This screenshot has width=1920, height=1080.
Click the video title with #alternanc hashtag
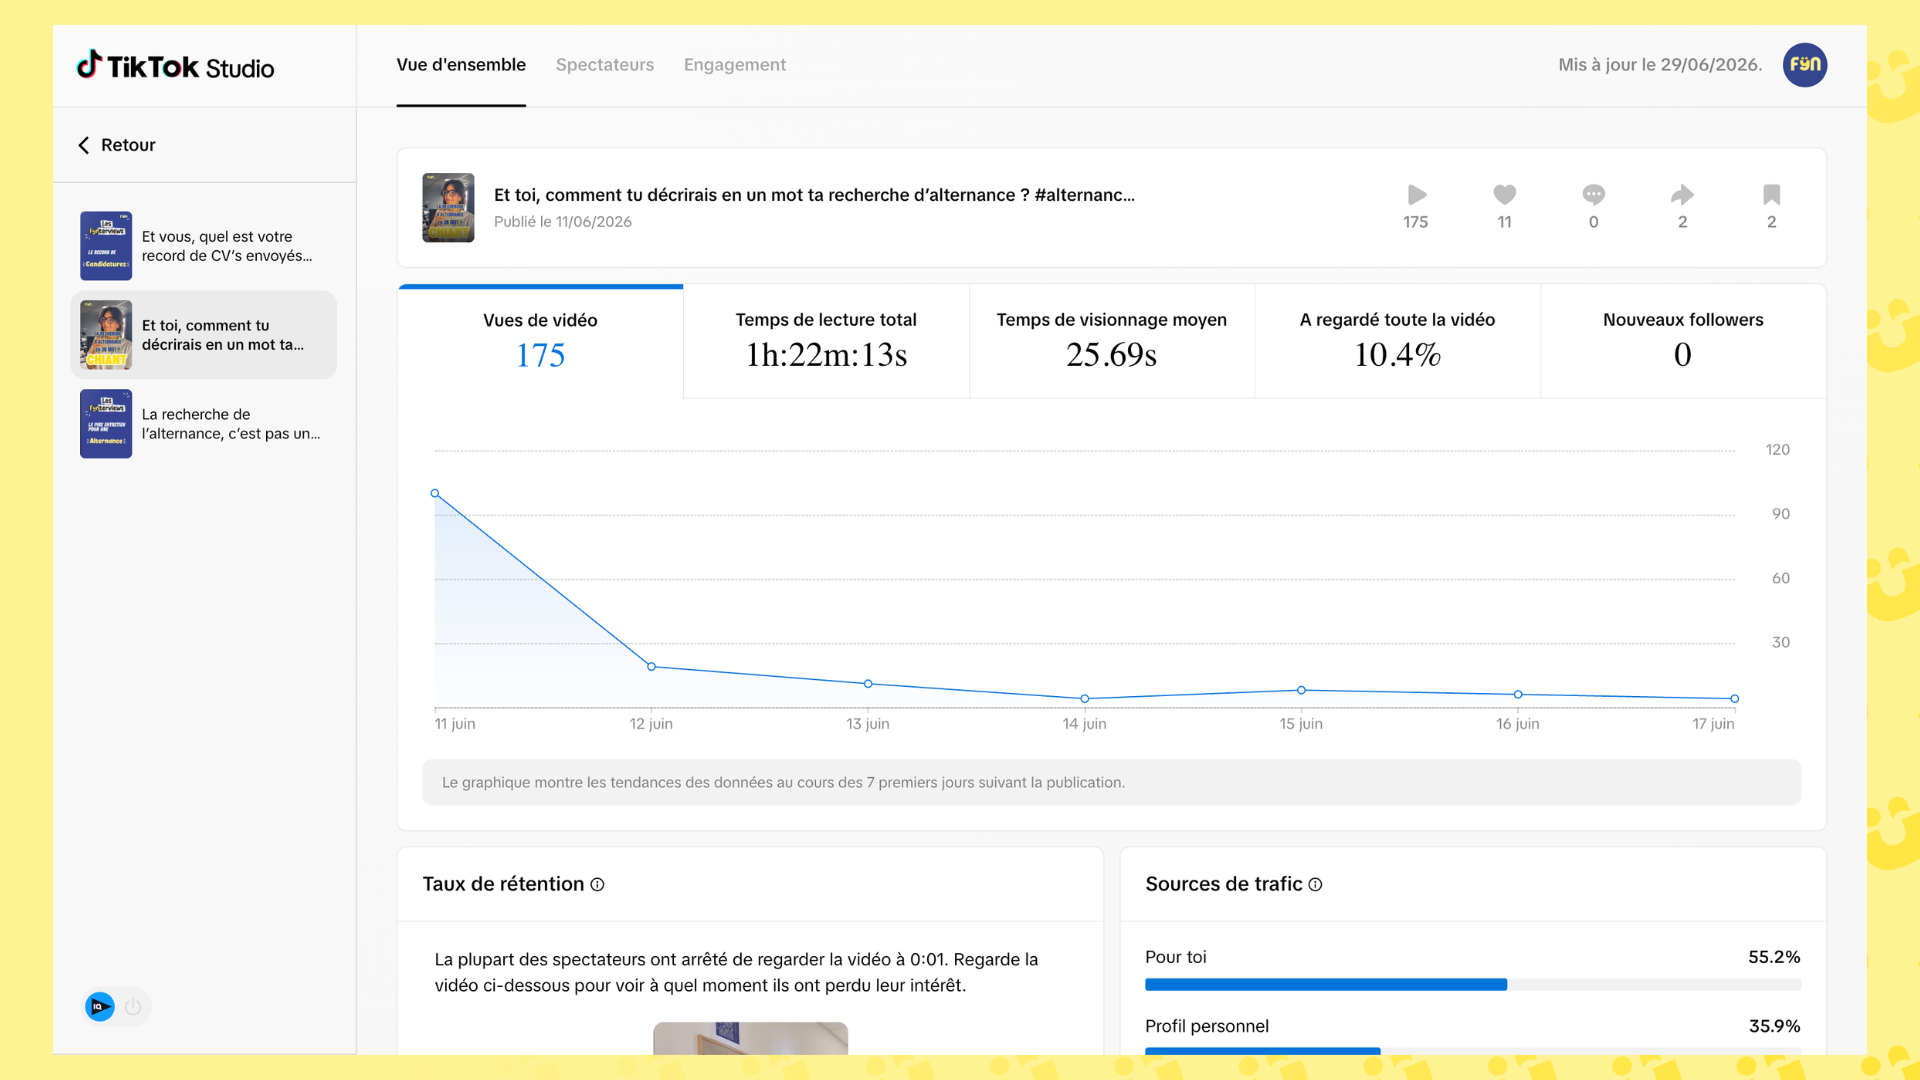pos(814,195)
